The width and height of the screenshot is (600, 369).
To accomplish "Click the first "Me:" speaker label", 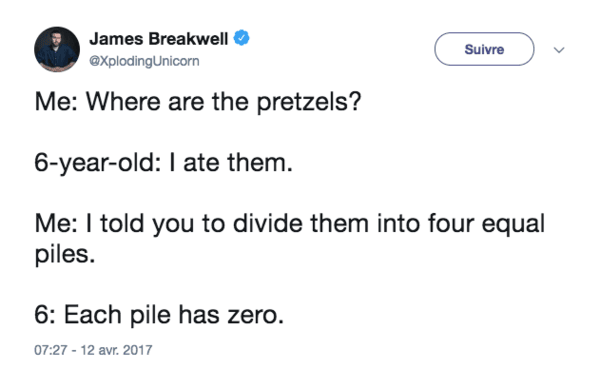I will click(x=56, y=102).
